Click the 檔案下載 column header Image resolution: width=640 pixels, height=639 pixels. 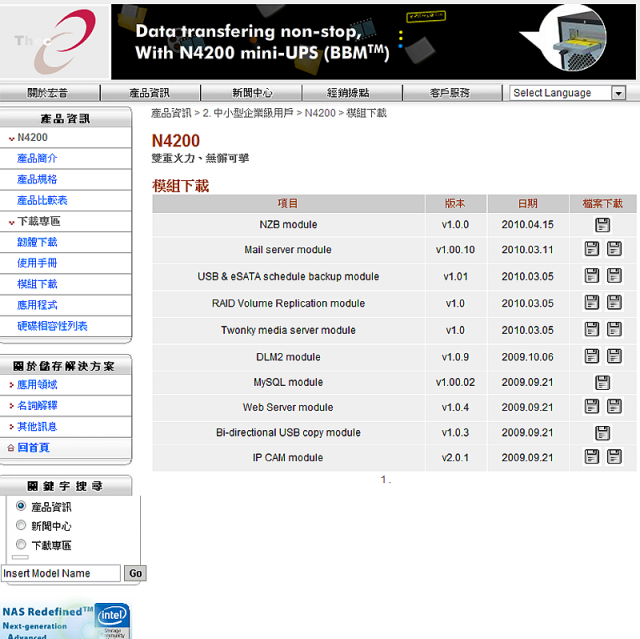tap(602, 204)
